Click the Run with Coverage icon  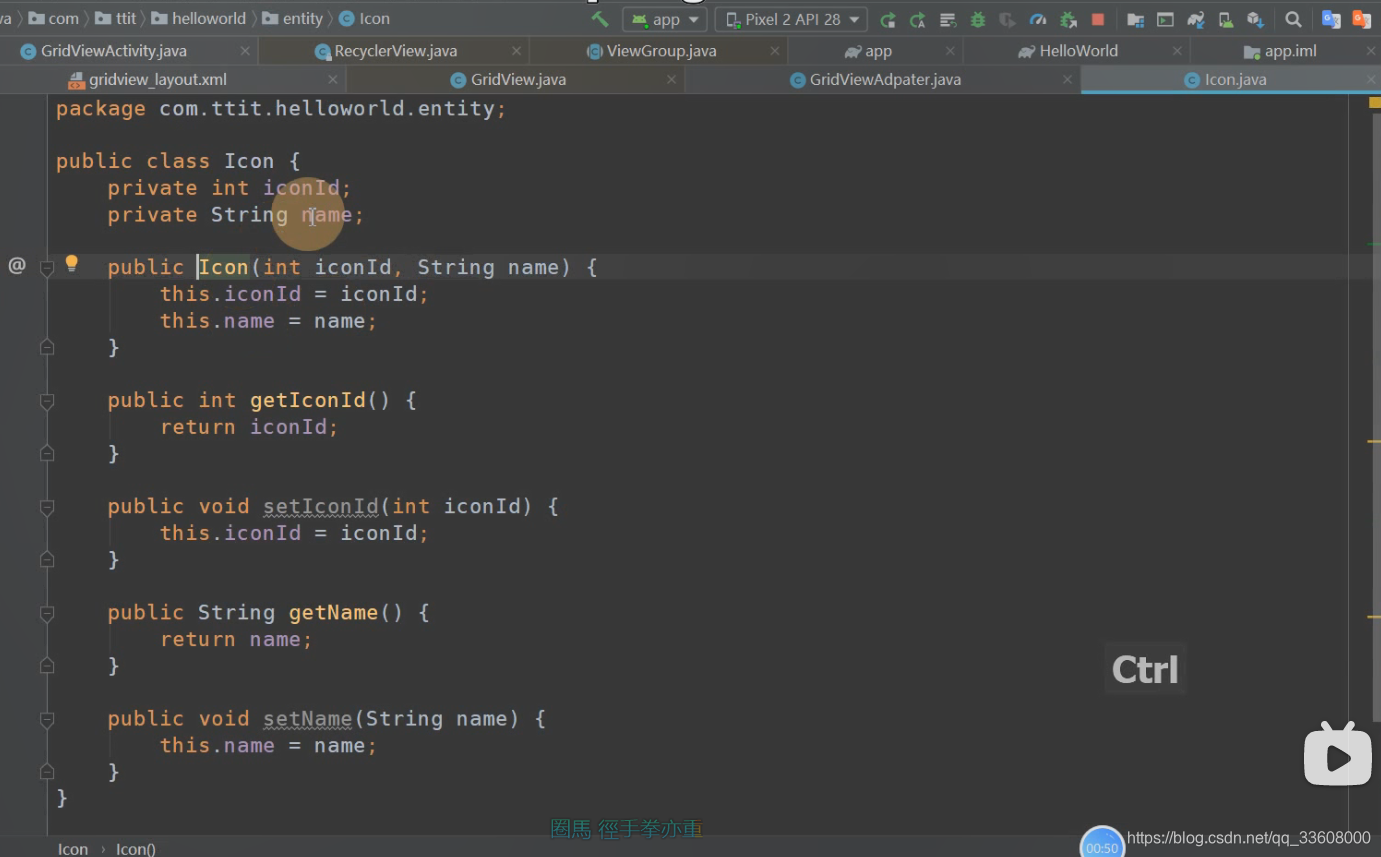click(x=1008, y=19)
